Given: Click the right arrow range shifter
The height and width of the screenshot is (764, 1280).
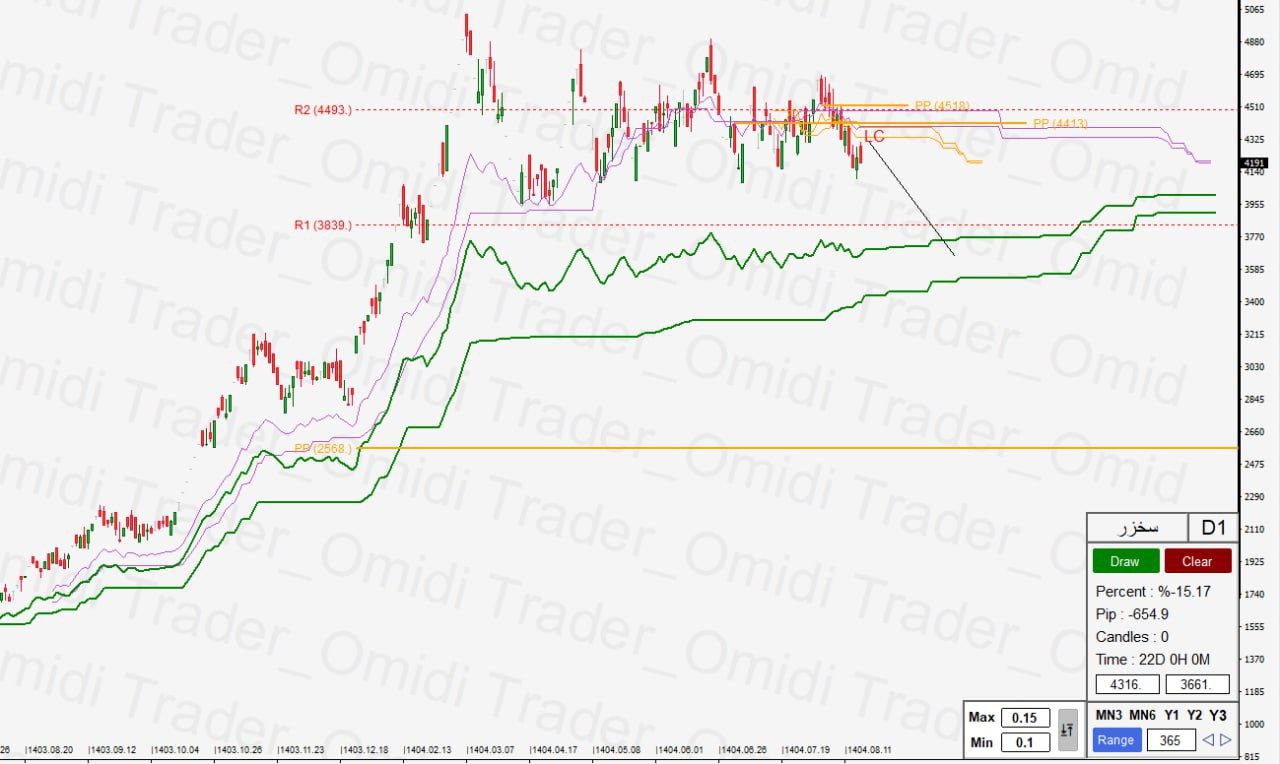Looking at the screenshot, I should tap(1225, 741).
